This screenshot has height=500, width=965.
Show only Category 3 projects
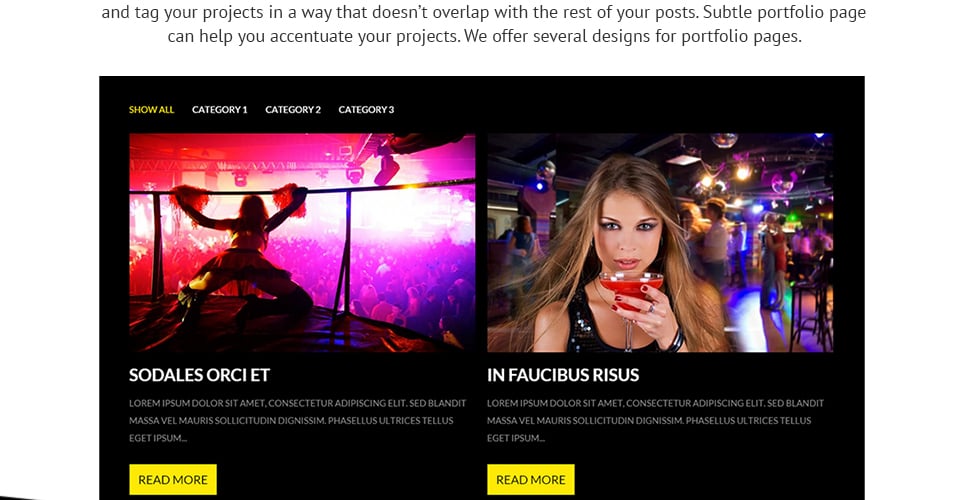(x=366, y=110)
